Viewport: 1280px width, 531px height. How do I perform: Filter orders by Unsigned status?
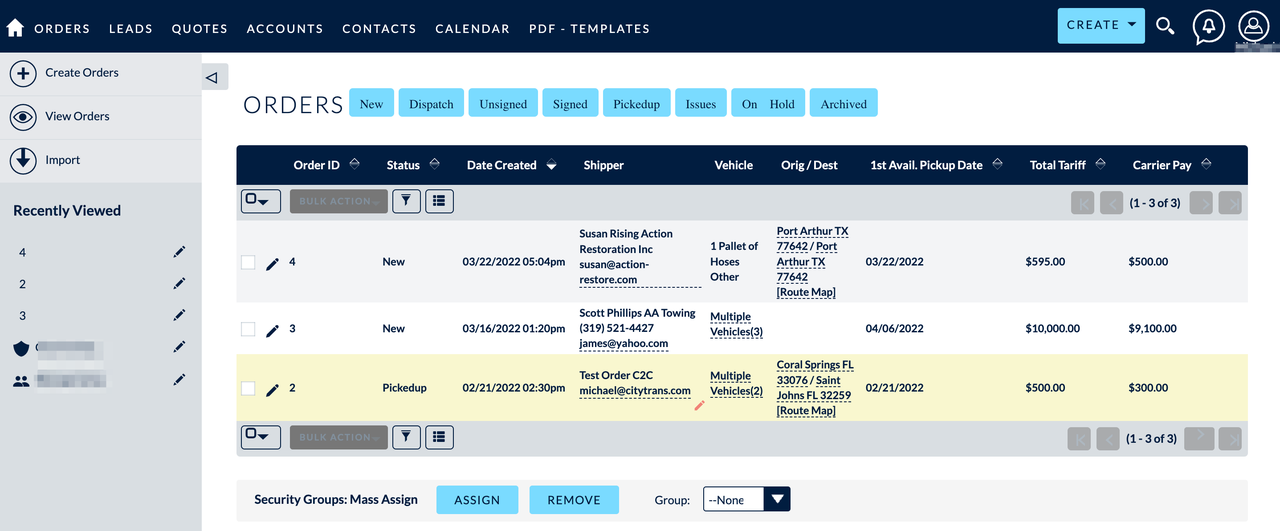[503, 103]
